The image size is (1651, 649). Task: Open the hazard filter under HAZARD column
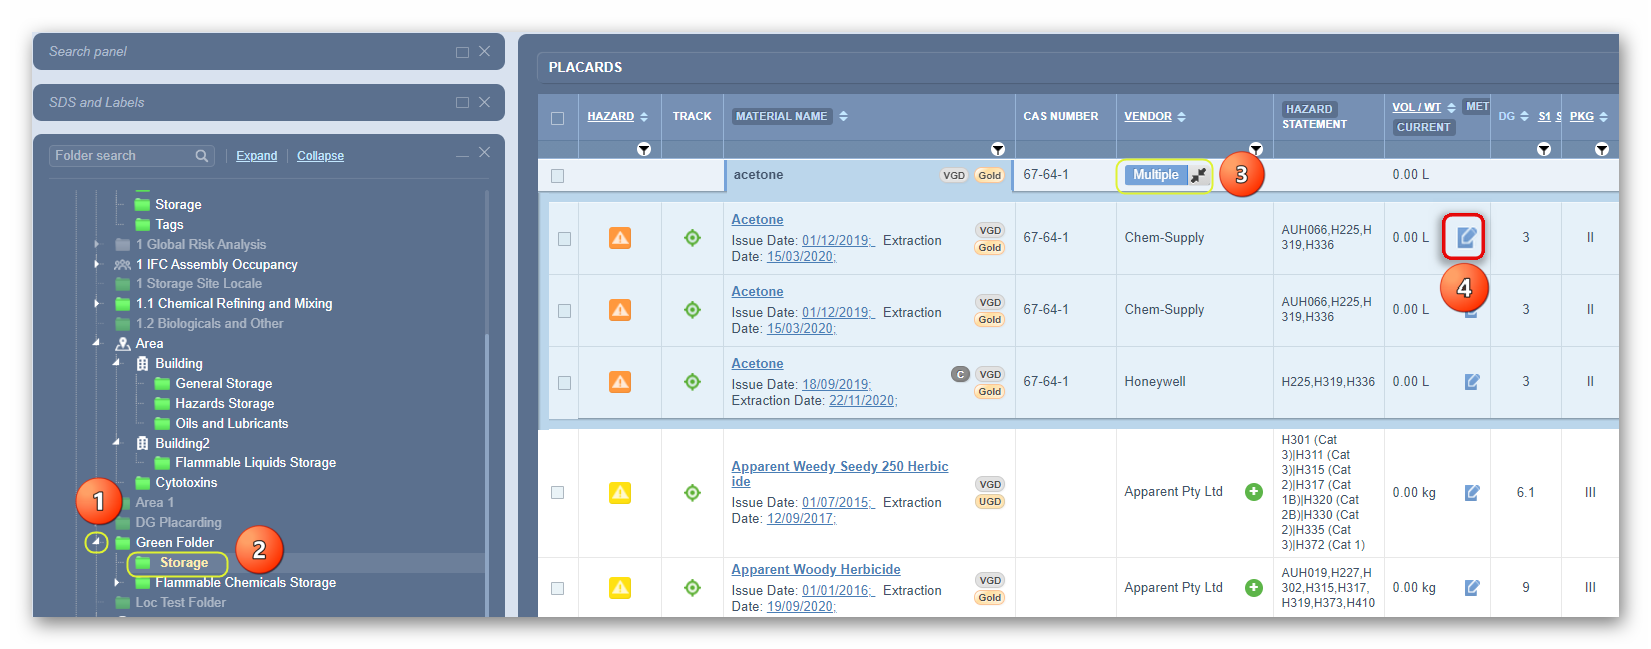[x=644, y=149]
